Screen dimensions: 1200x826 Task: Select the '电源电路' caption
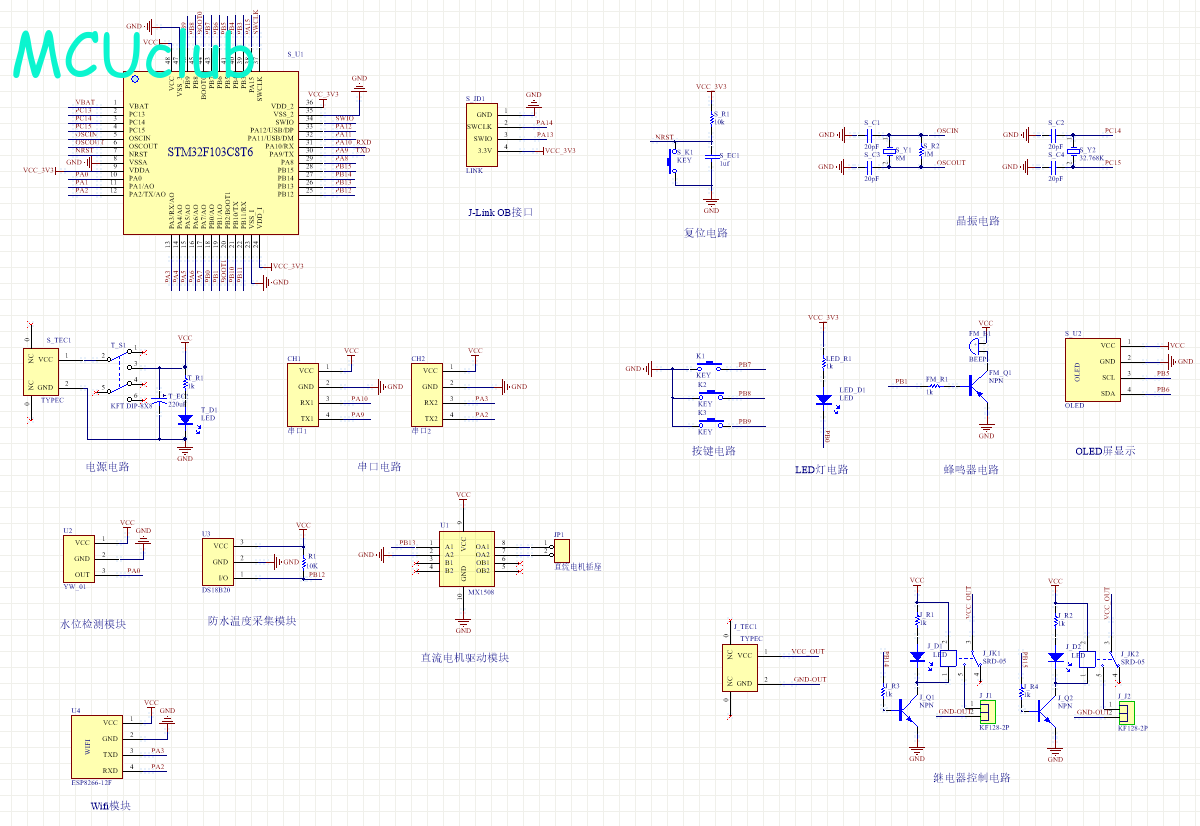pyautogui.click(x=107, y=466)
